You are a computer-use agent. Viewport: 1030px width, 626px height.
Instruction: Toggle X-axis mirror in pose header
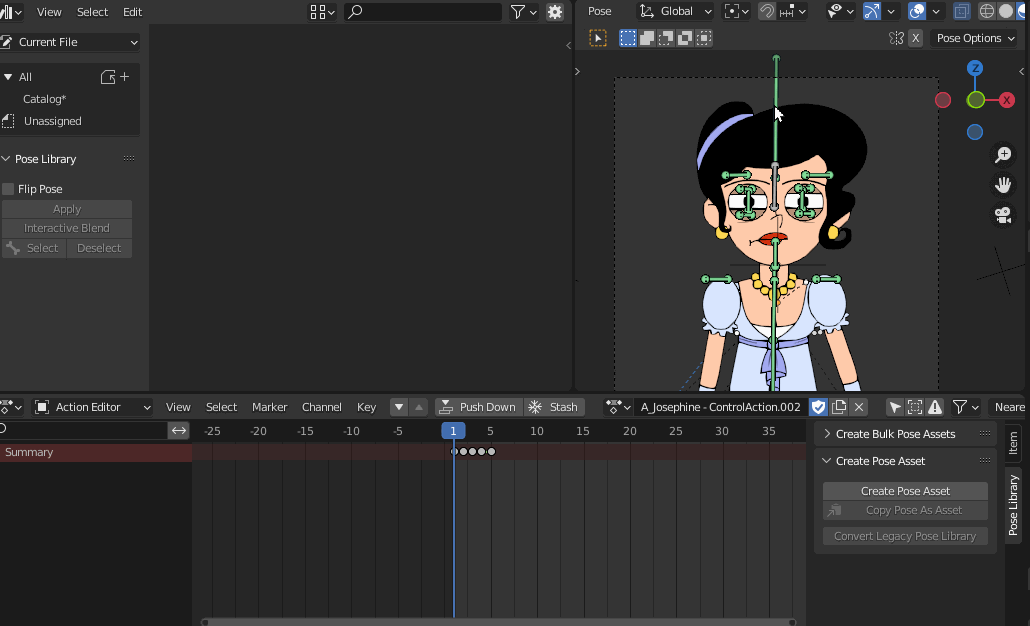[914, 38]
